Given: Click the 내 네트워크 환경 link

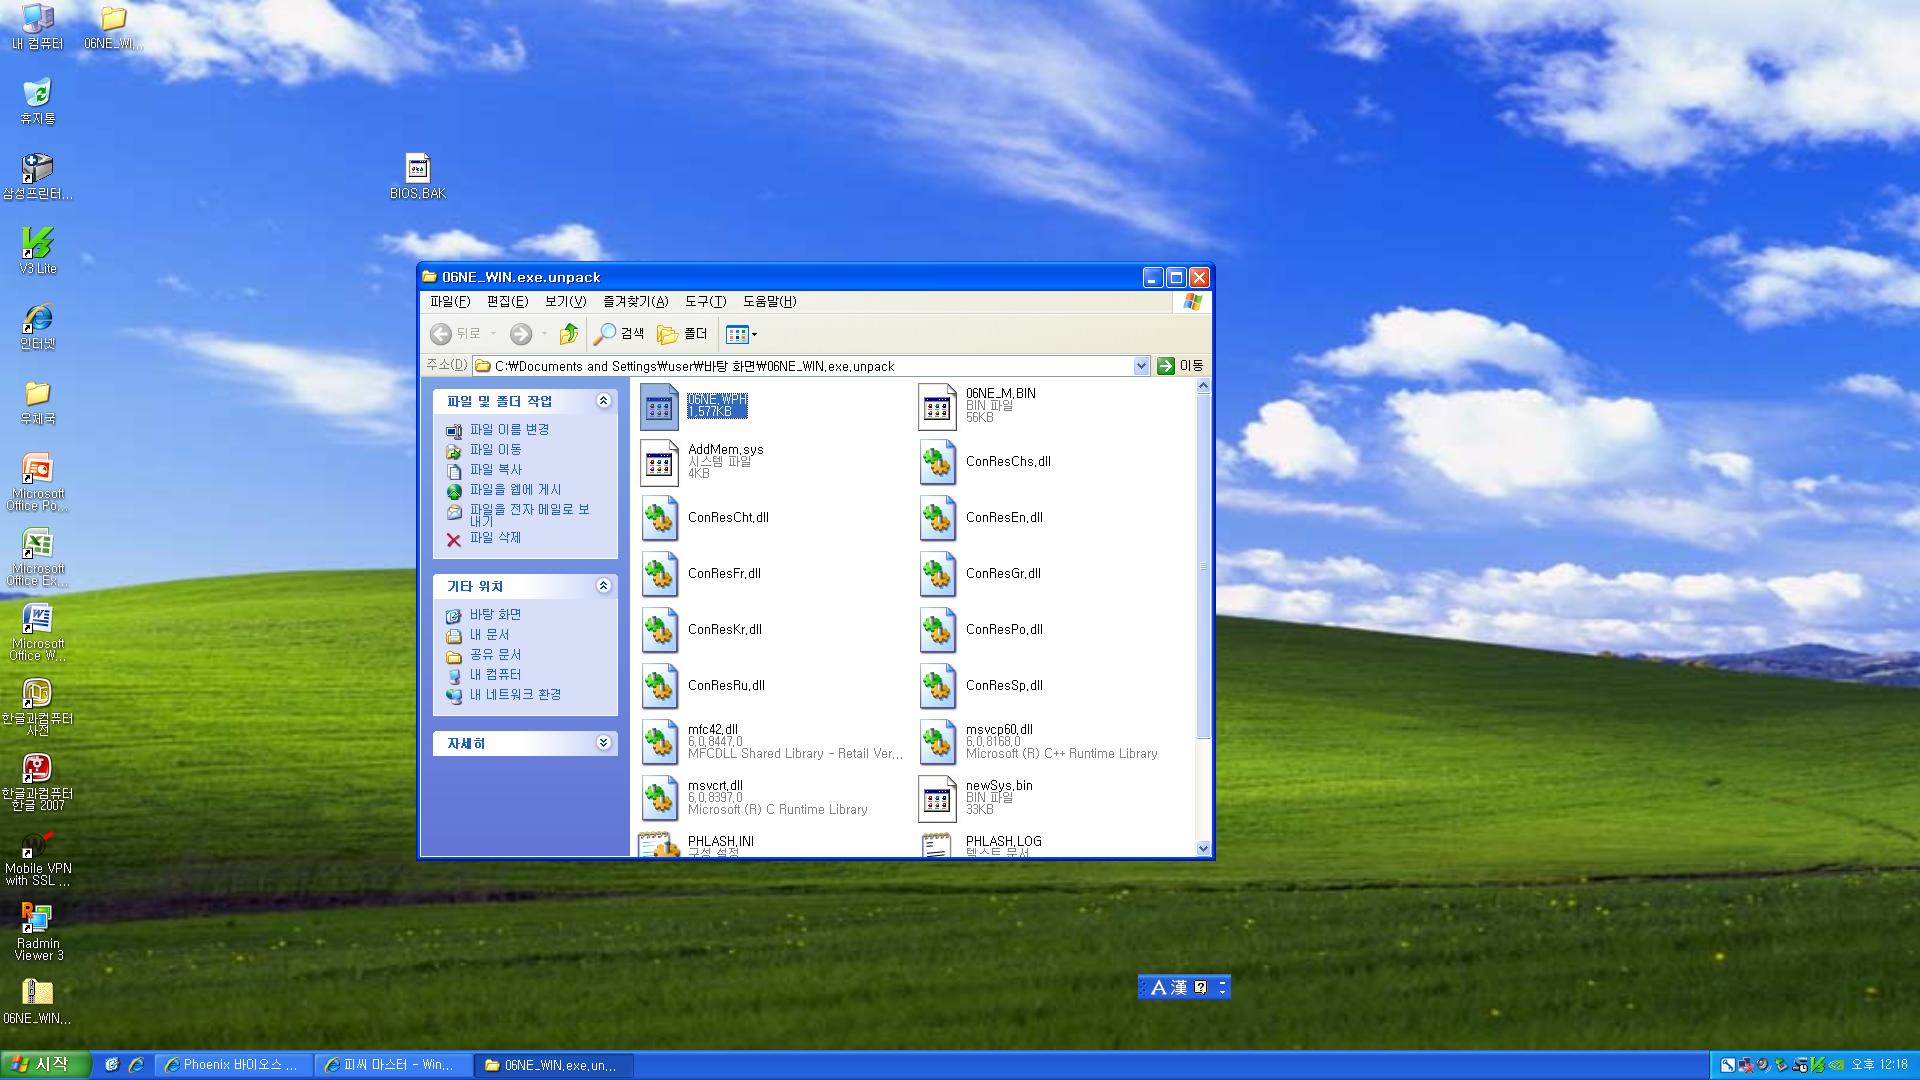Looking at the screenshot, I should [515, 694].
